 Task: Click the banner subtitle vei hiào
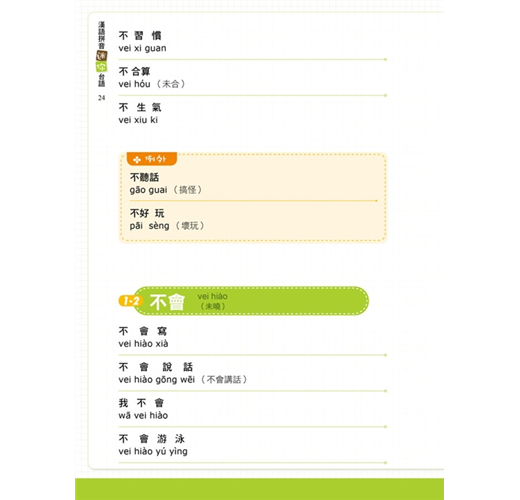pyautogui.click(x=212, y=296)
